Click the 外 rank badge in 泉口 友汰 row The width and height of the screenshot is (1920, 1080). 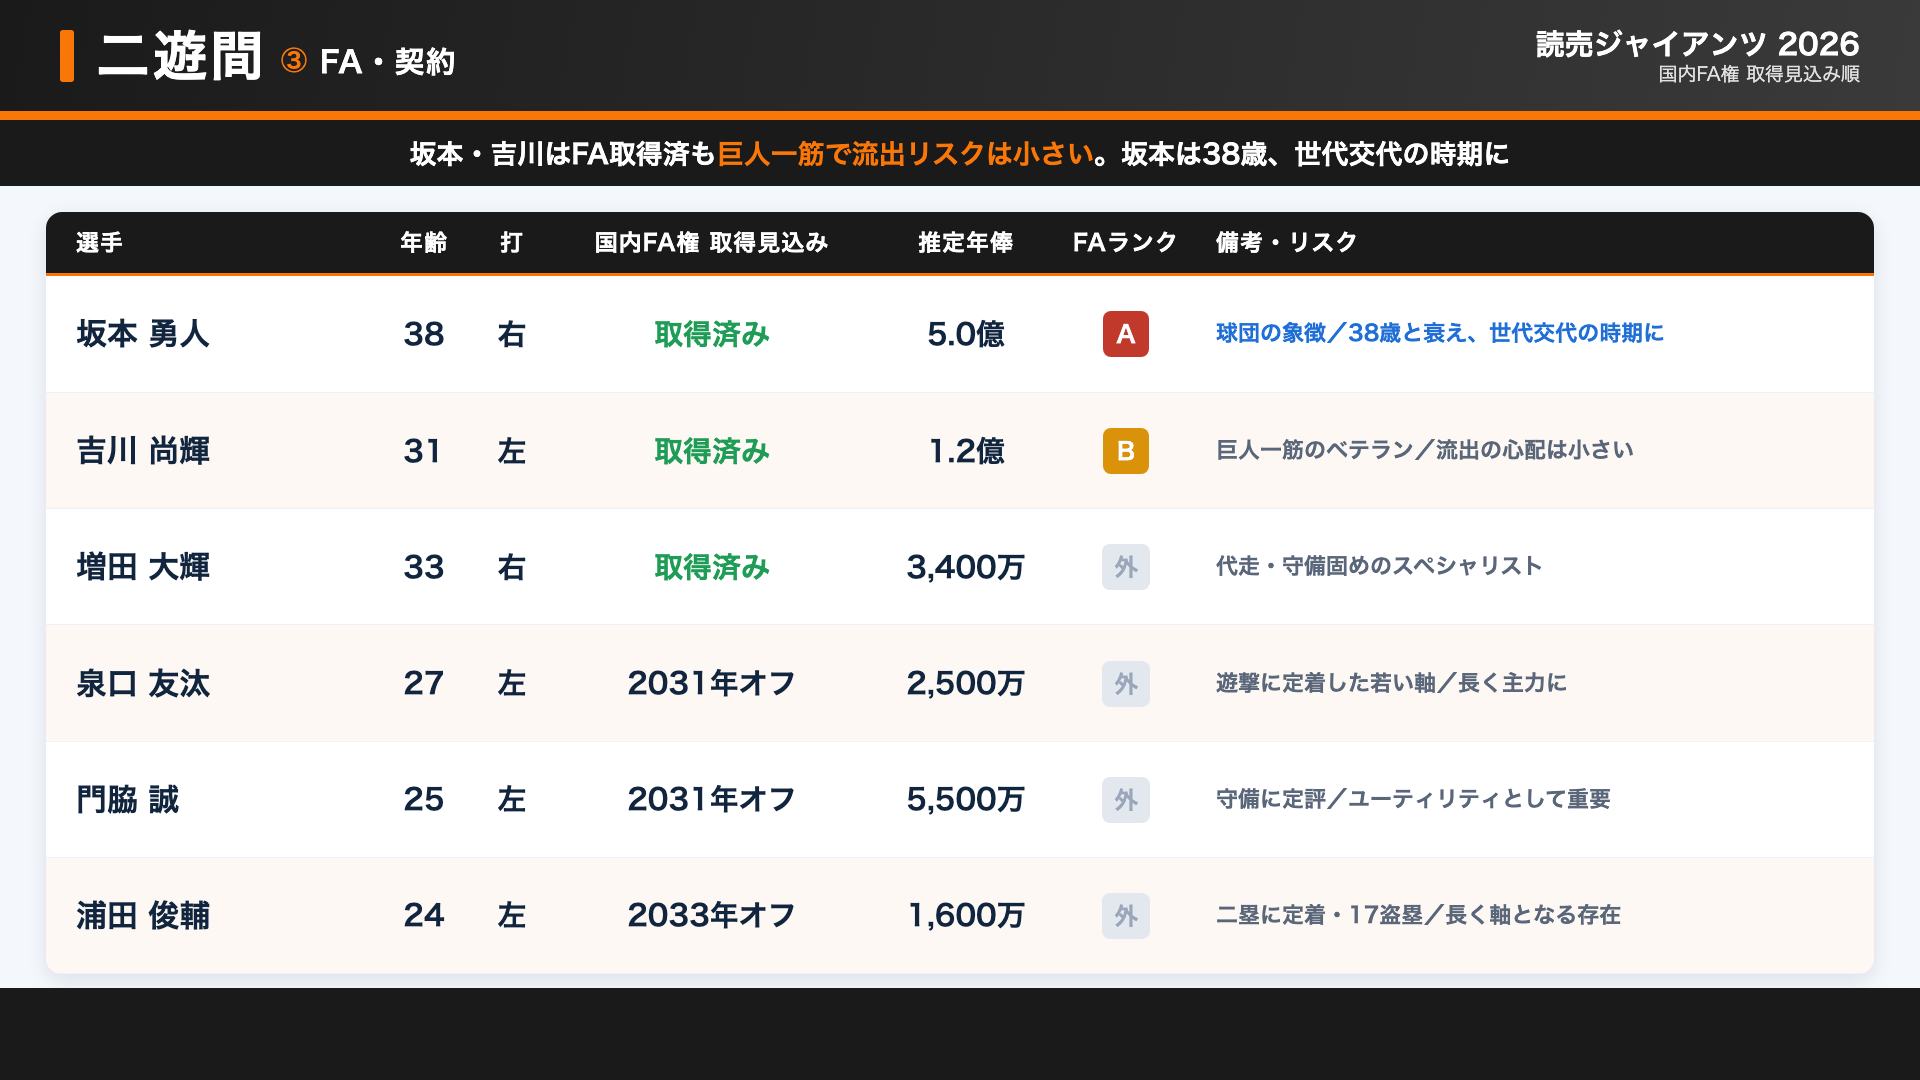coord(1125,684)
